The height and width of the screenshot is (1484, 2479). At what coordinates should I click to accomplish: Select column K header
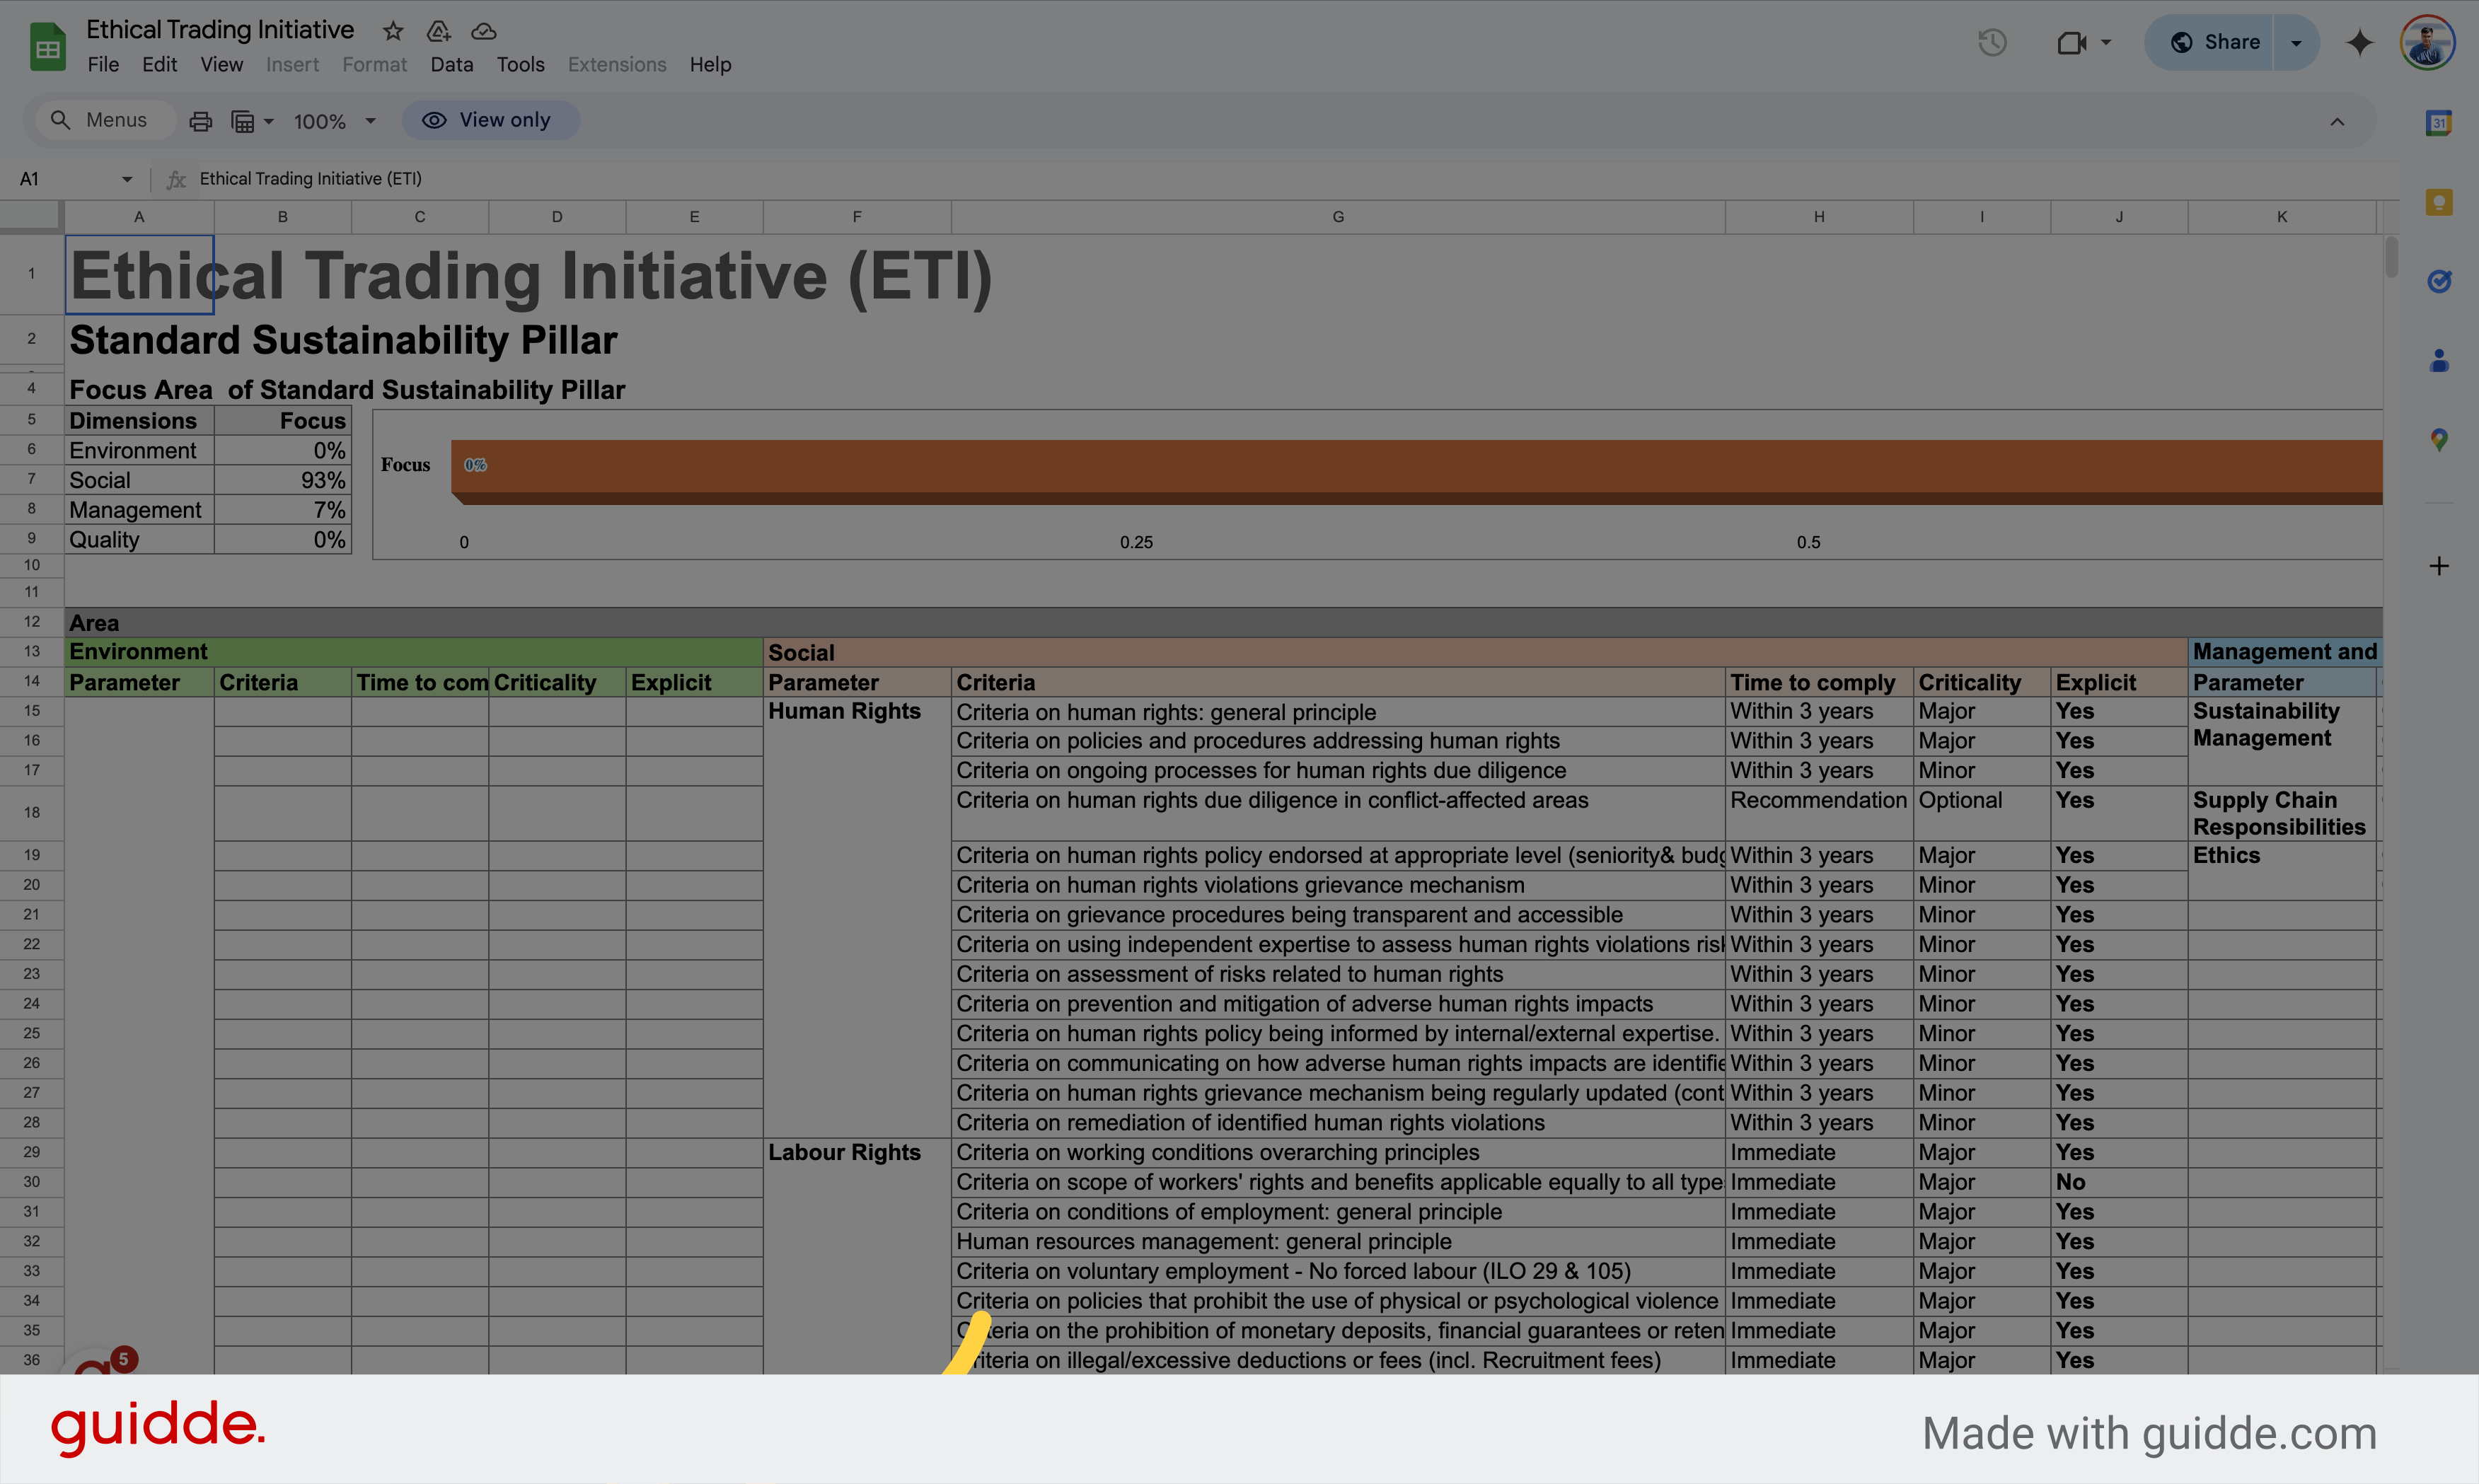(2281, 216)
